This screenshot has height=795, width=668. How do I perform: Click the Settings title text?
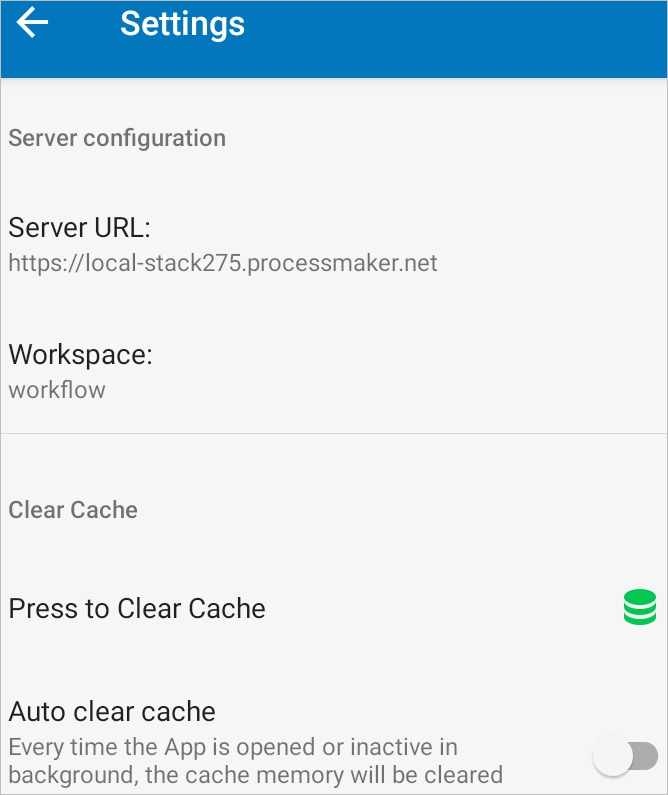pos(182,24)
